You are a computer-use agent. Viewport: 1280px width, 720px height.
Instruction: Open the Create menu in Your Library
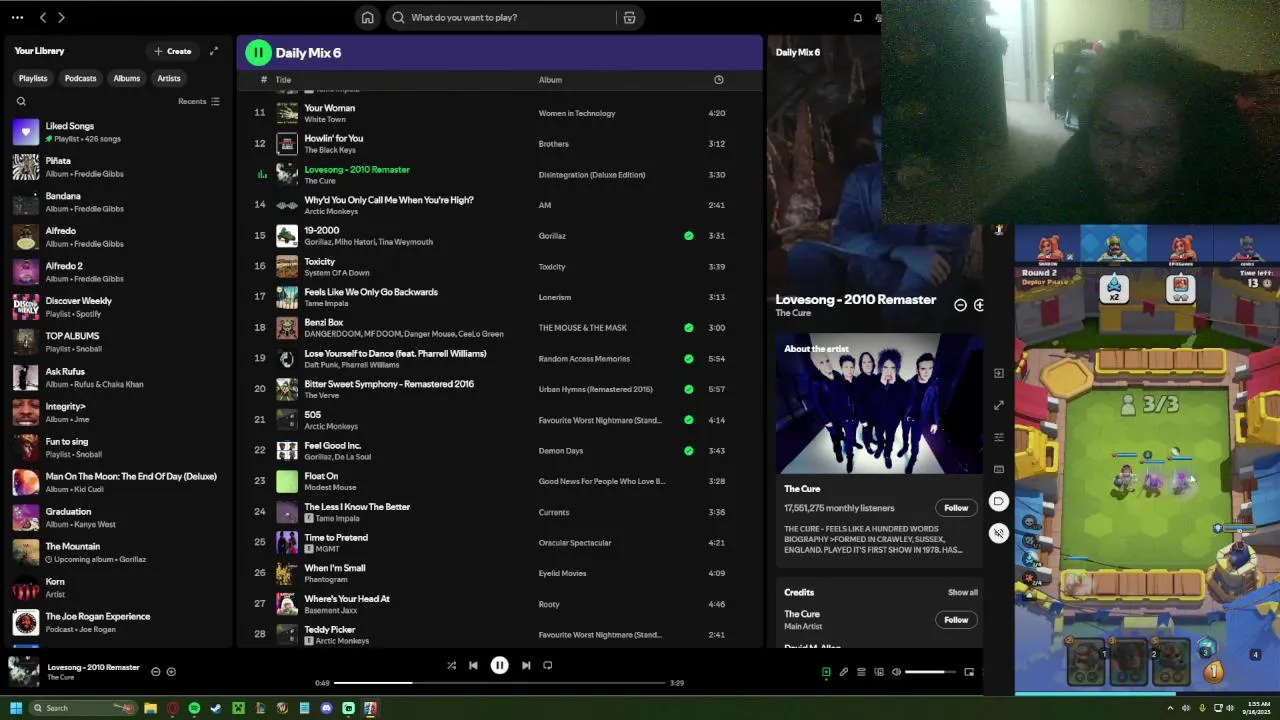point(173,51)
